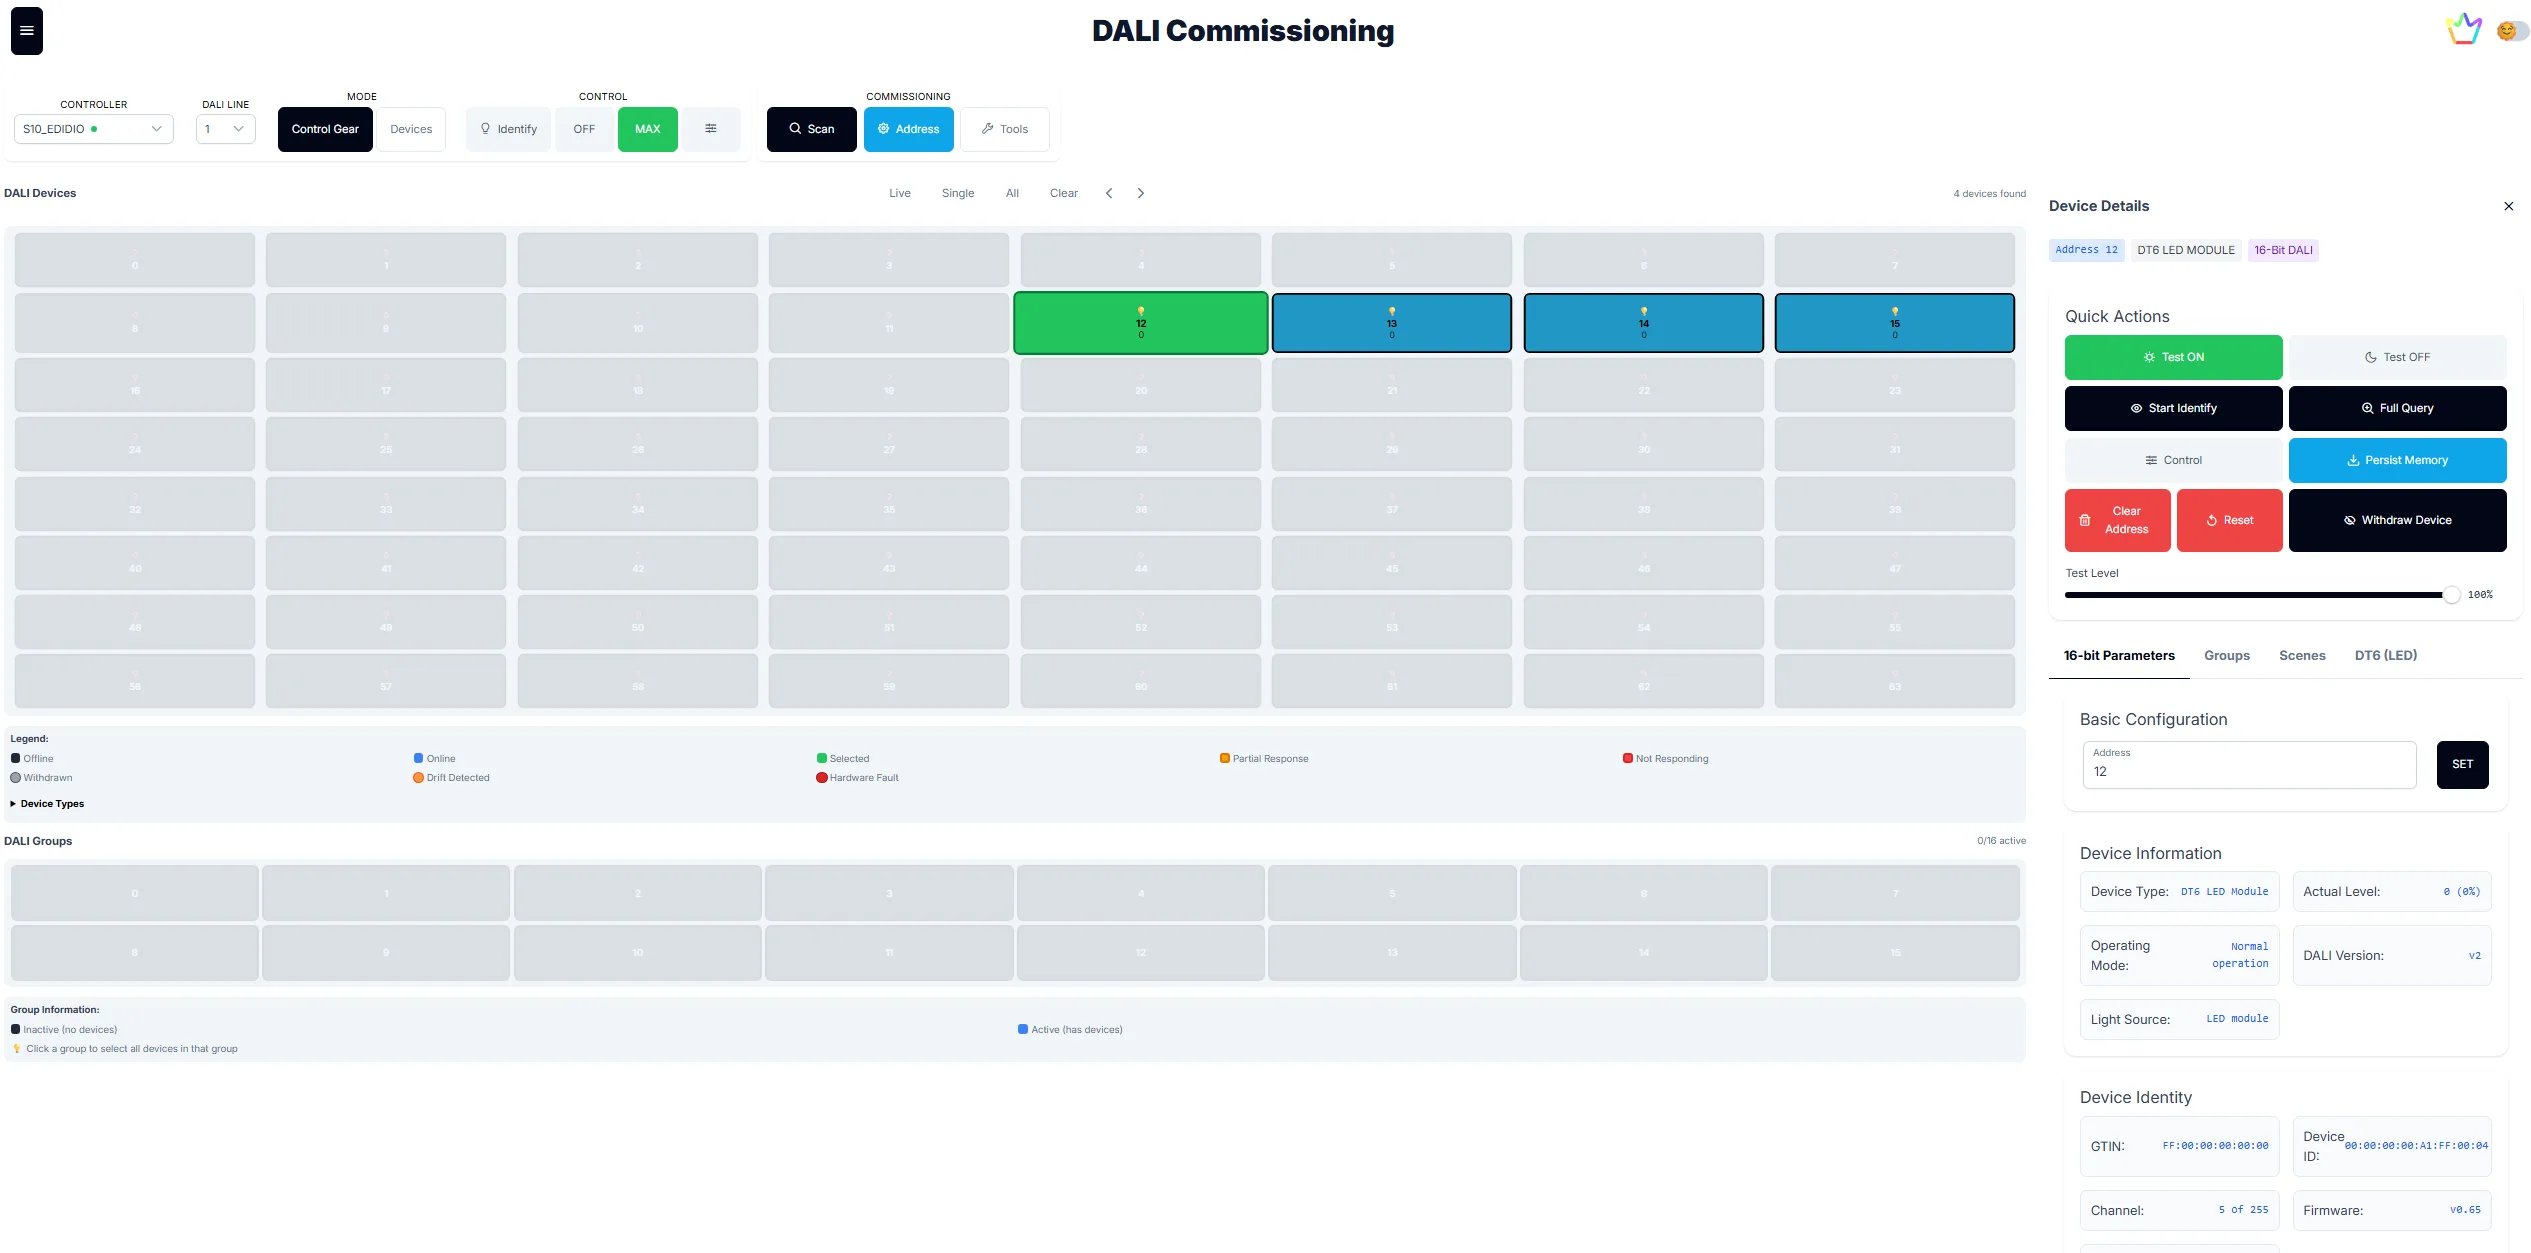Click Persist Memory button
The width and height of the screenshot is (2531, 1253).
tap(2397, 460)
